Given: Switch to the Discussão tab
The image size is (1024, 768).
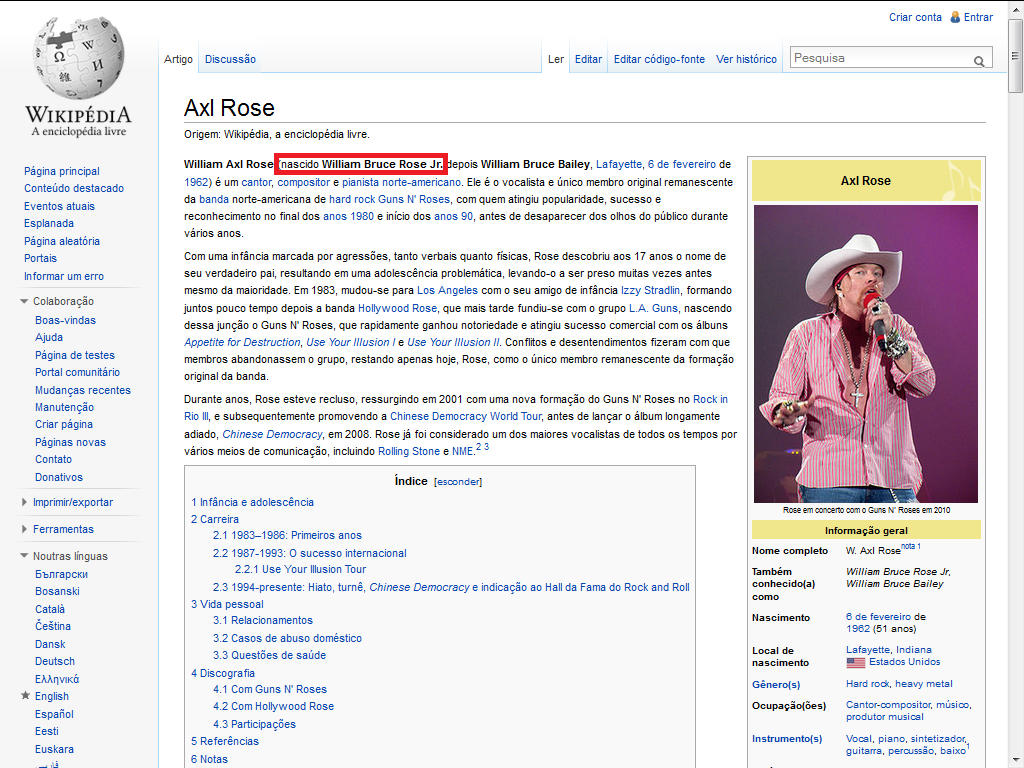Looking at the screenshot, I should pyautogui.click(x=230, y=59).
